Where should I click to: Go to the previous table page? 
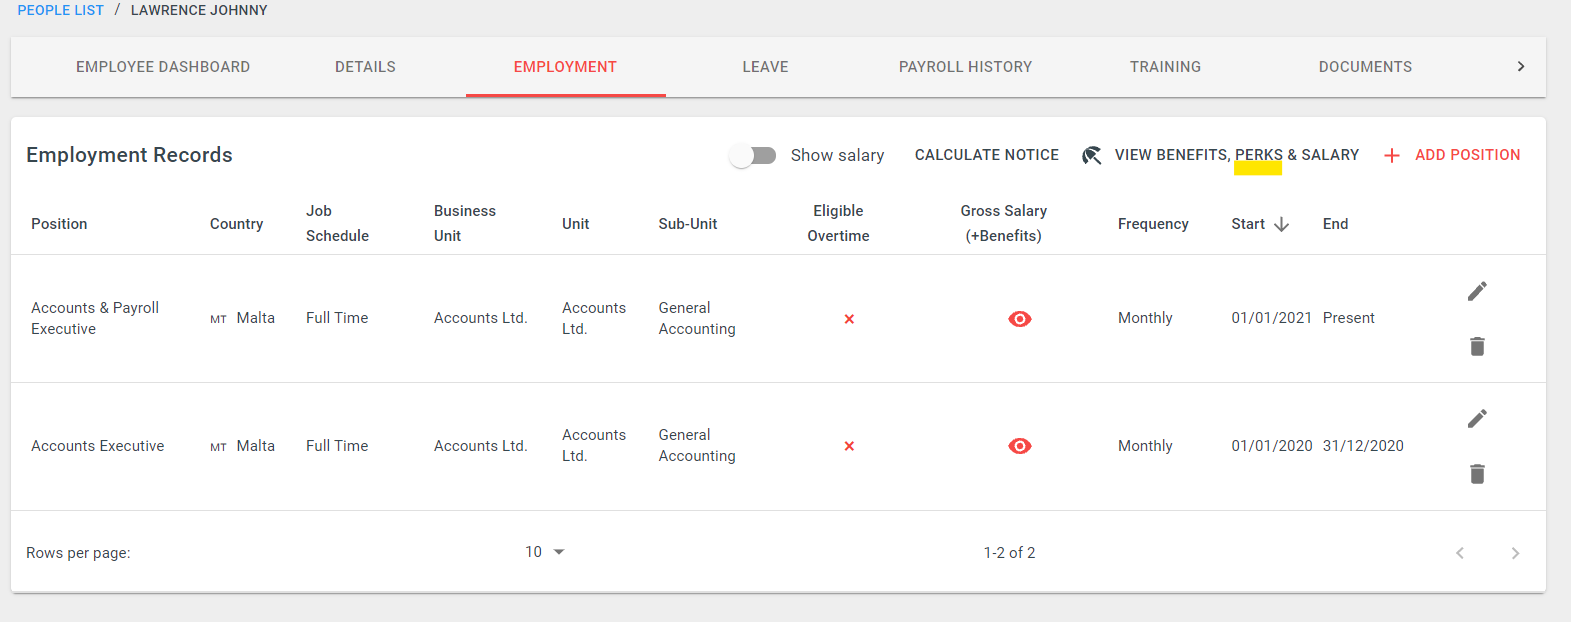point(1460,553)
